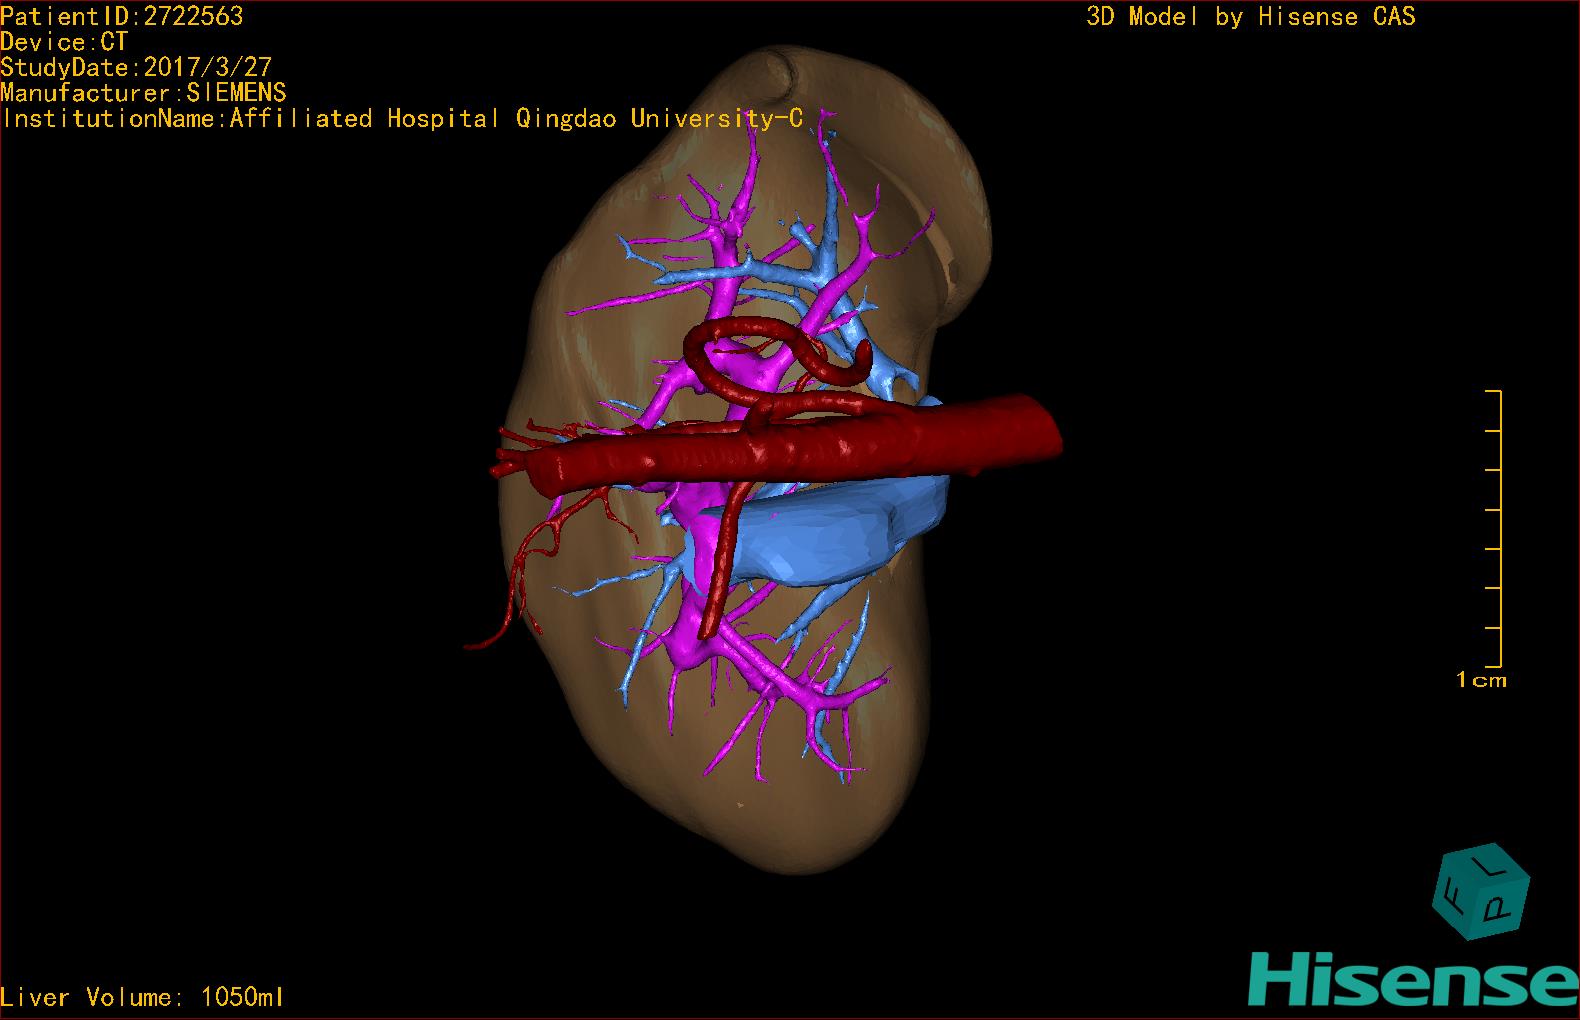1580x1020 pixels.
Task: Click the InstitutionName Affiliated Hospital Qingdao text
Action: pos(402,119)
